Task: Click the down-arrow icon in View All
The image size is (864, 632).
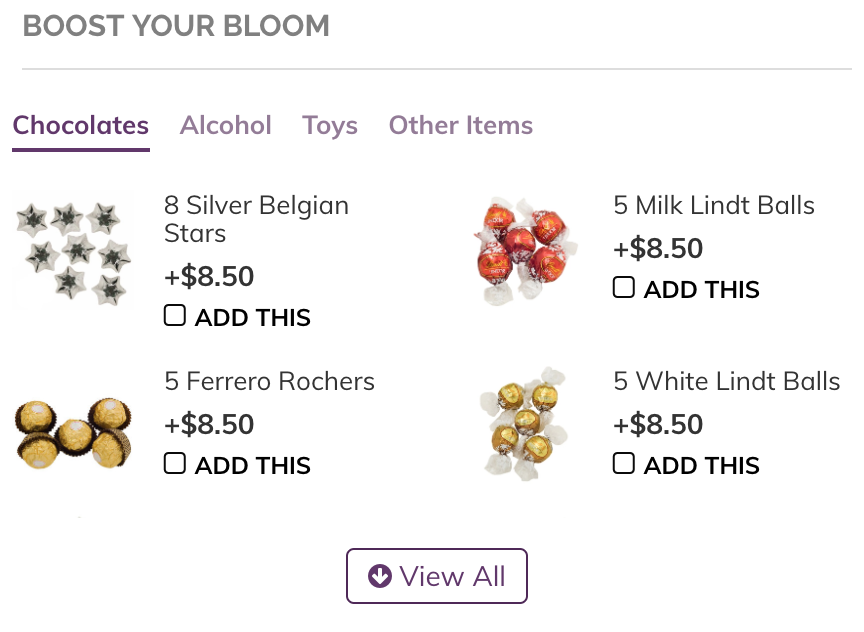Action: (379, 576)
